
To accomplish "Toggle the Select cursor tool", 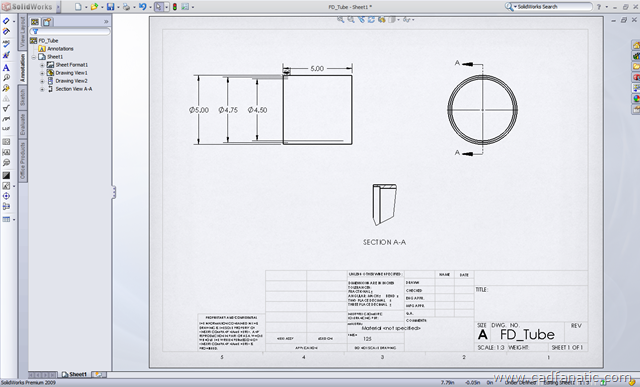I will [159, 7].
